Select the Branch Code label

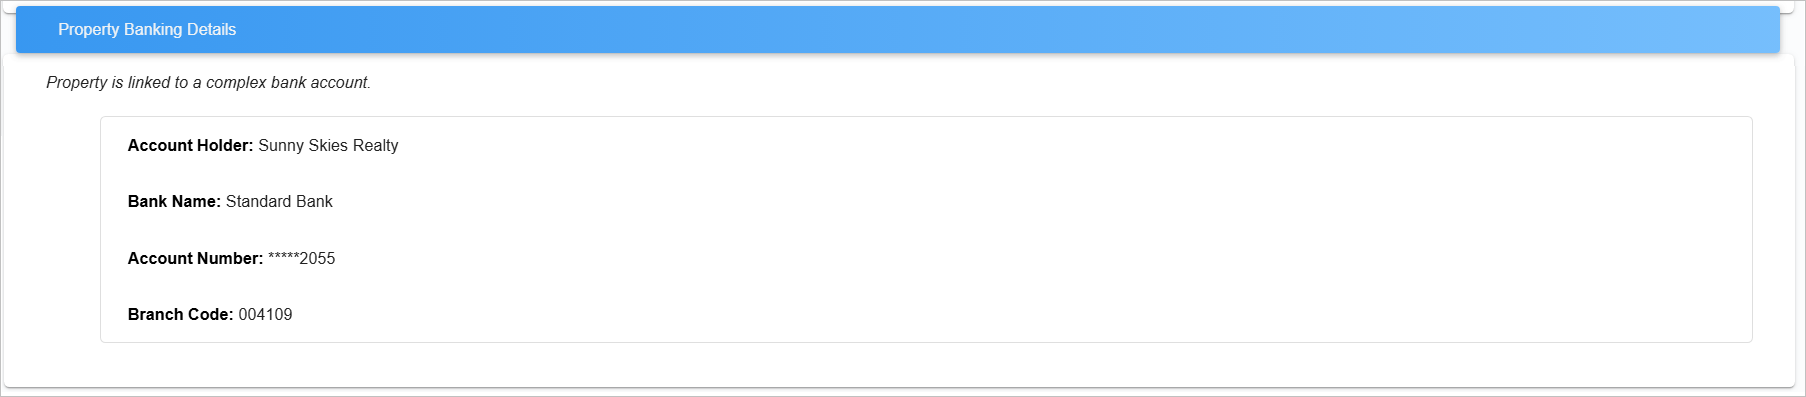(180, 315)
